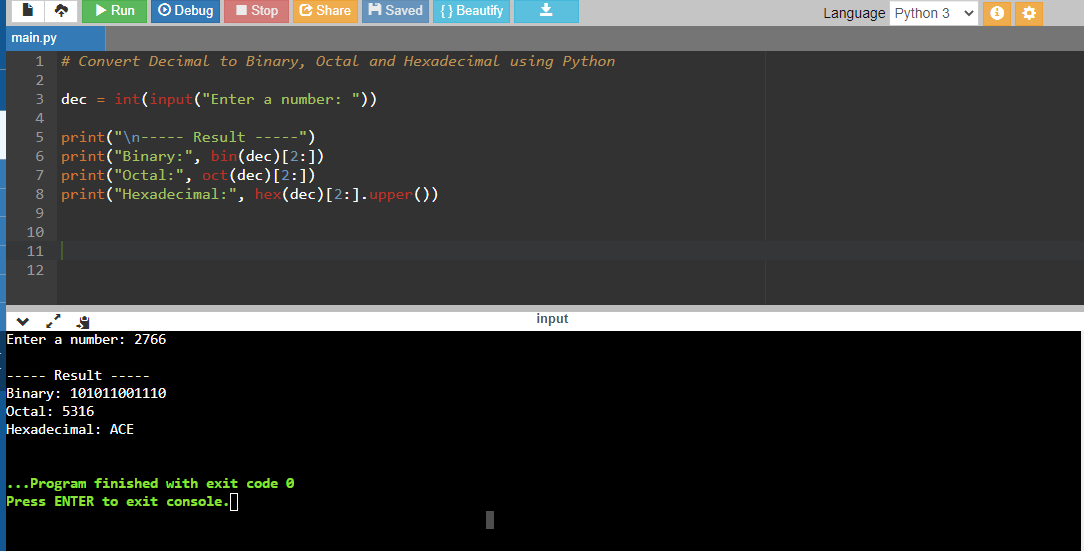Click the comment text on line 1
This screenshot has height=551, width=1084.
click(337, 61)
